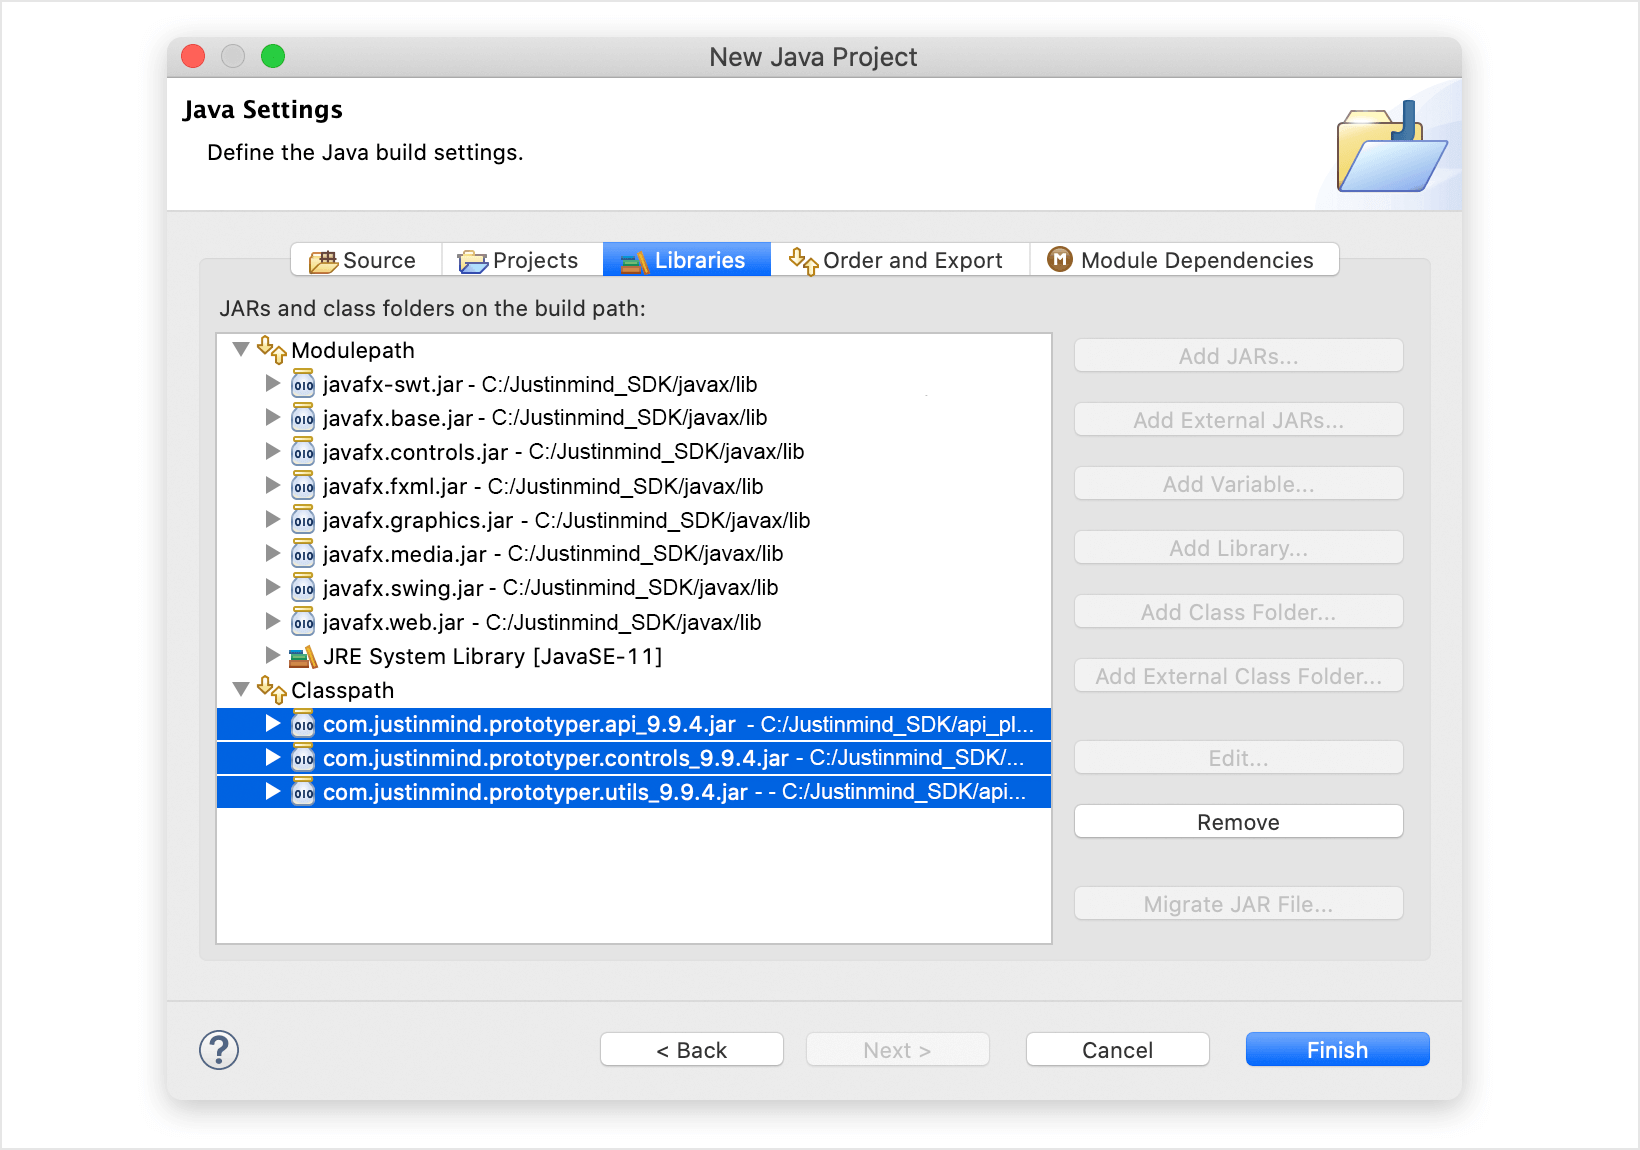The image size is (1640, 1150).
Task: Expand the javafx.swing.jar entry
Action: pyautogui.click(x=272, y=587)
